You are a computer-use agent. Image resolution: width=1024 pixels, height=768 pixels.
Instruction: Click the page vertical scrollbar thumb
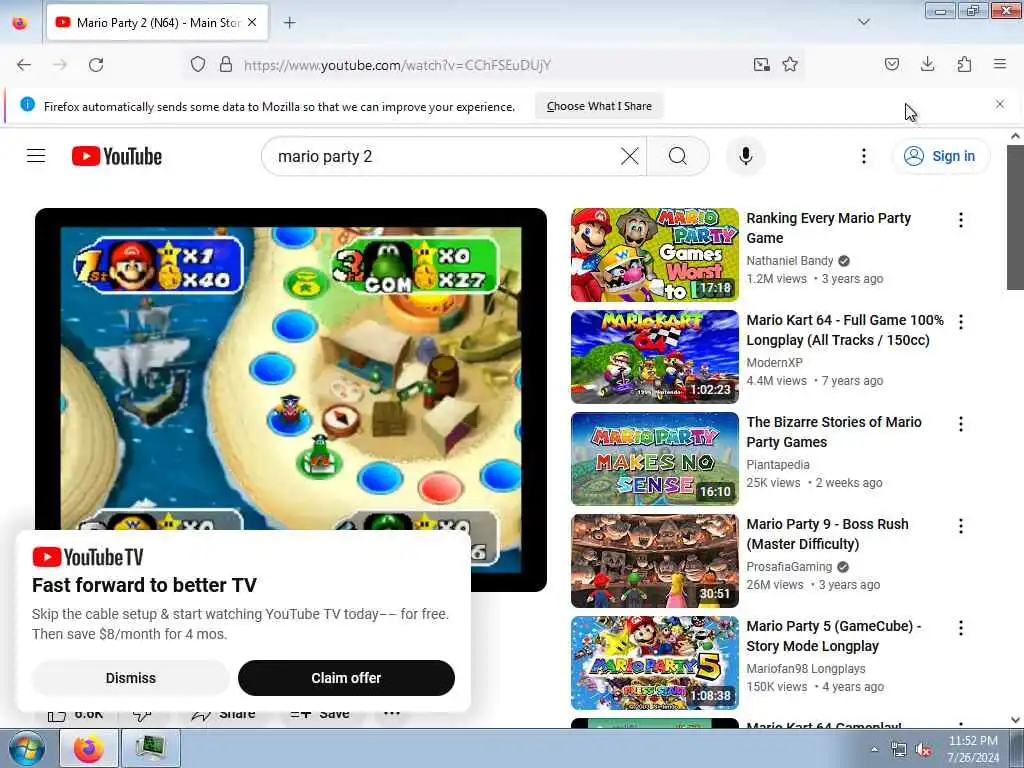point(1015,217)
